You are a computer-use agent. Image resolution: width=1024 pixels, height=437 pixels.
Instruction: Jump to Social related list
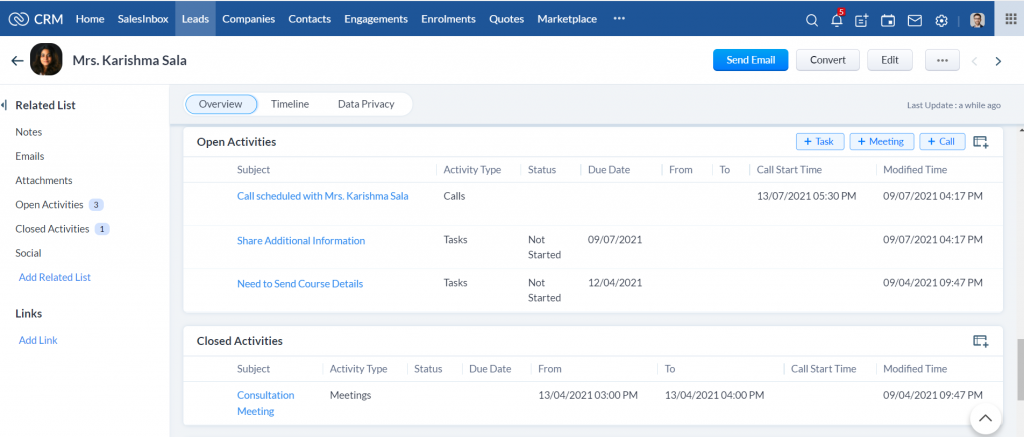point(28,253)
